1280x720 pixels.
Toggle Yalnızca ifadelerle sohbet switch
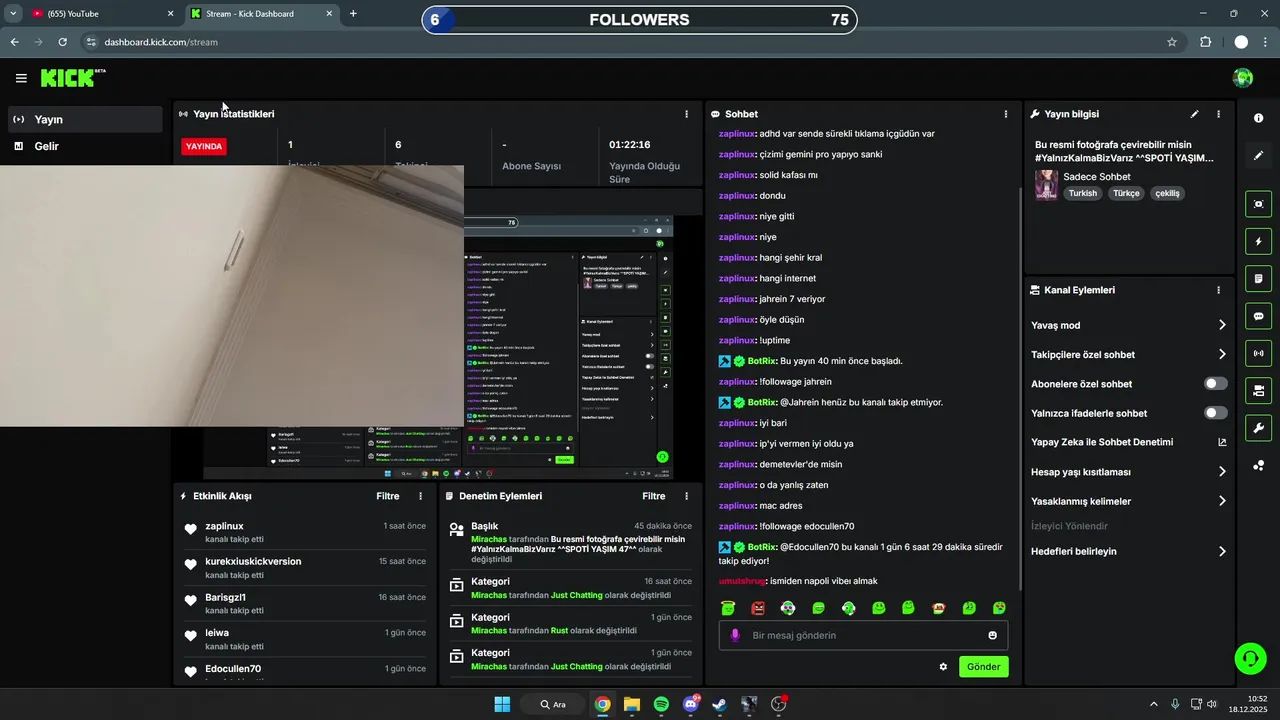coord(1216,413)
